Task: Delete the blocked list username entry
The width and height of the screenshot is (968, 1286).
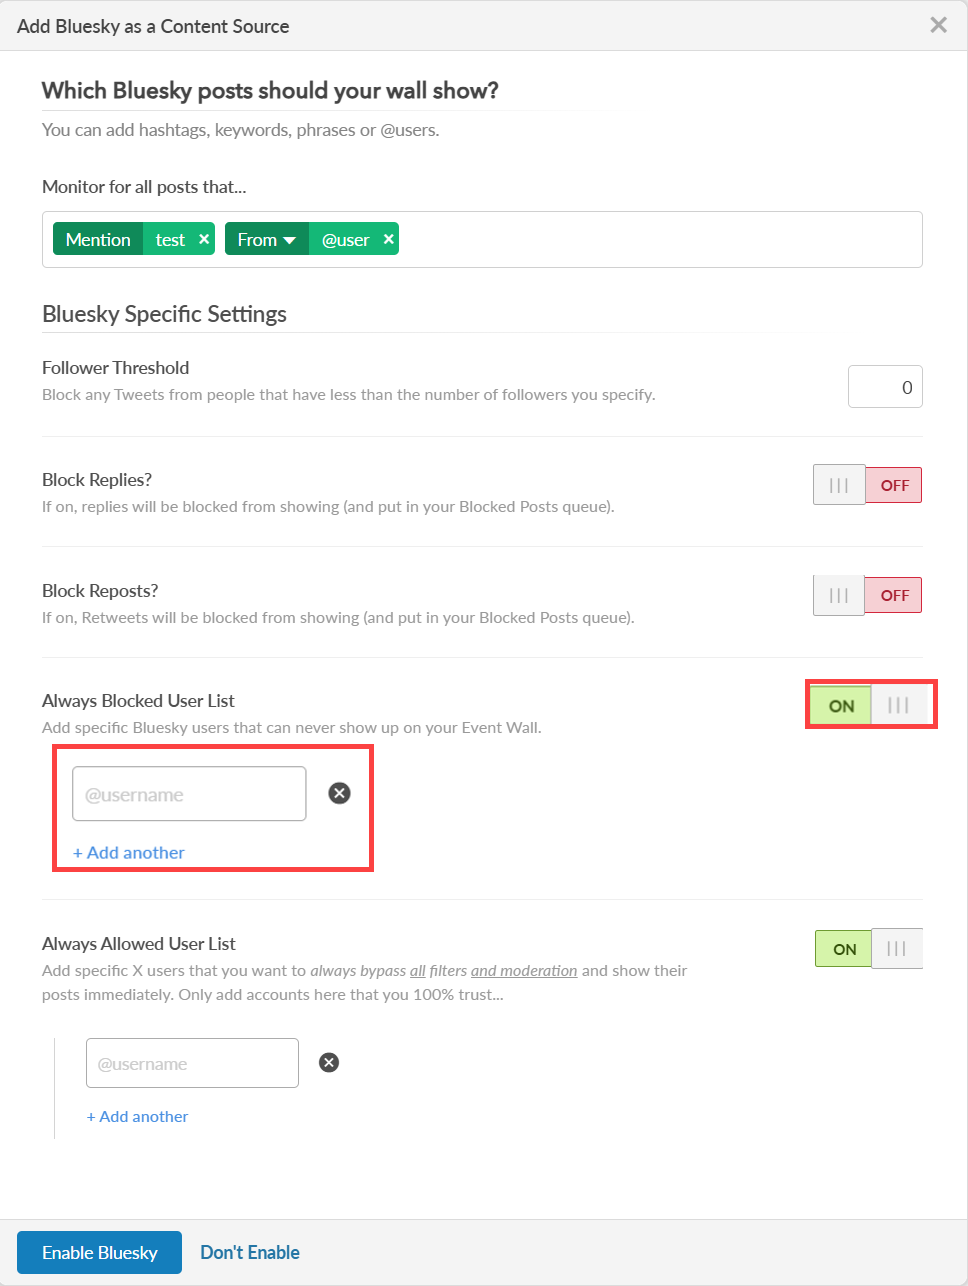Action: [340, 793]
